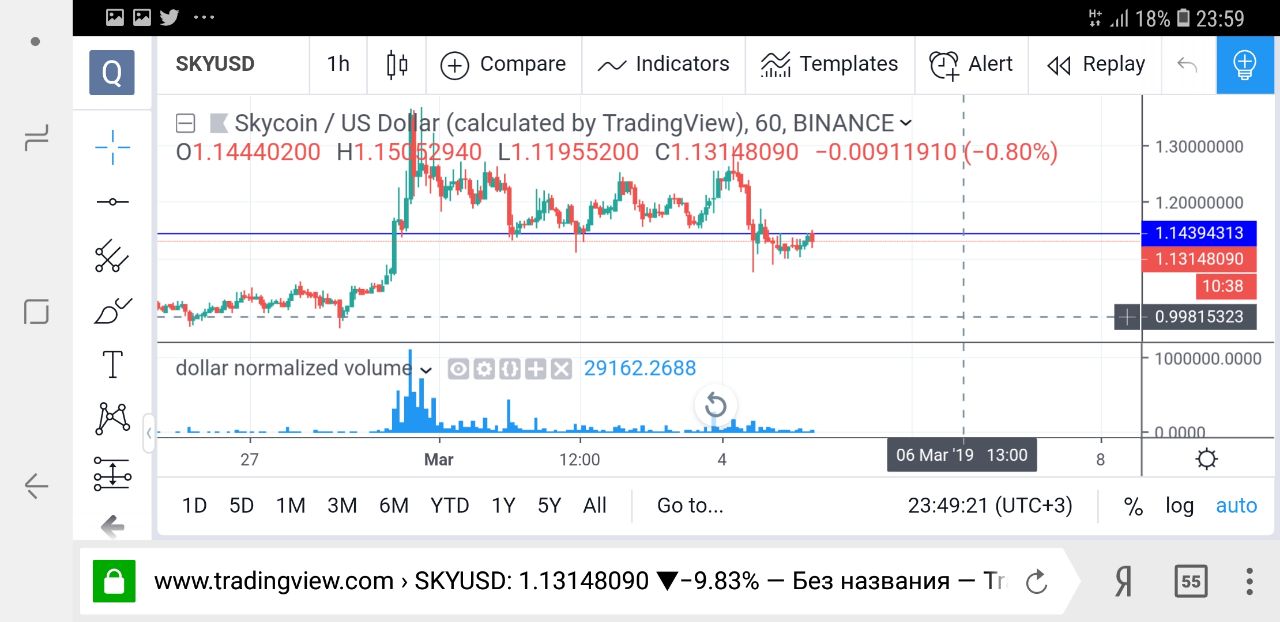Click the blue lightbulb ideas button
1280x622 pixels.
(1245, 66)
